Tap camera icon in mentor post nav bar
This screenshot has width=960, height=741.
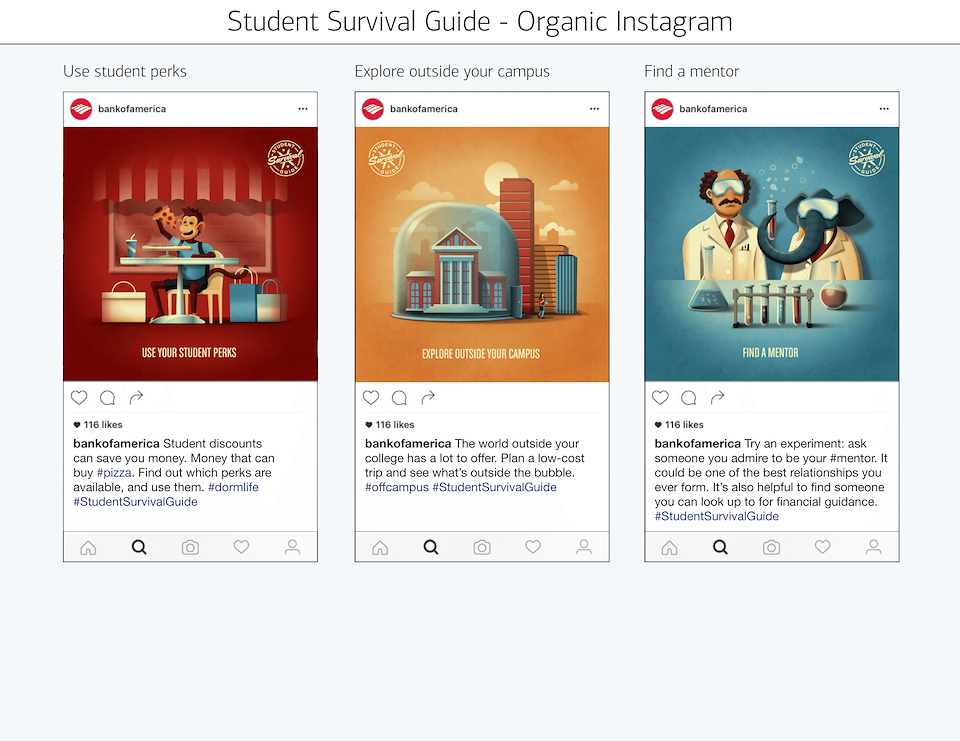771,547
